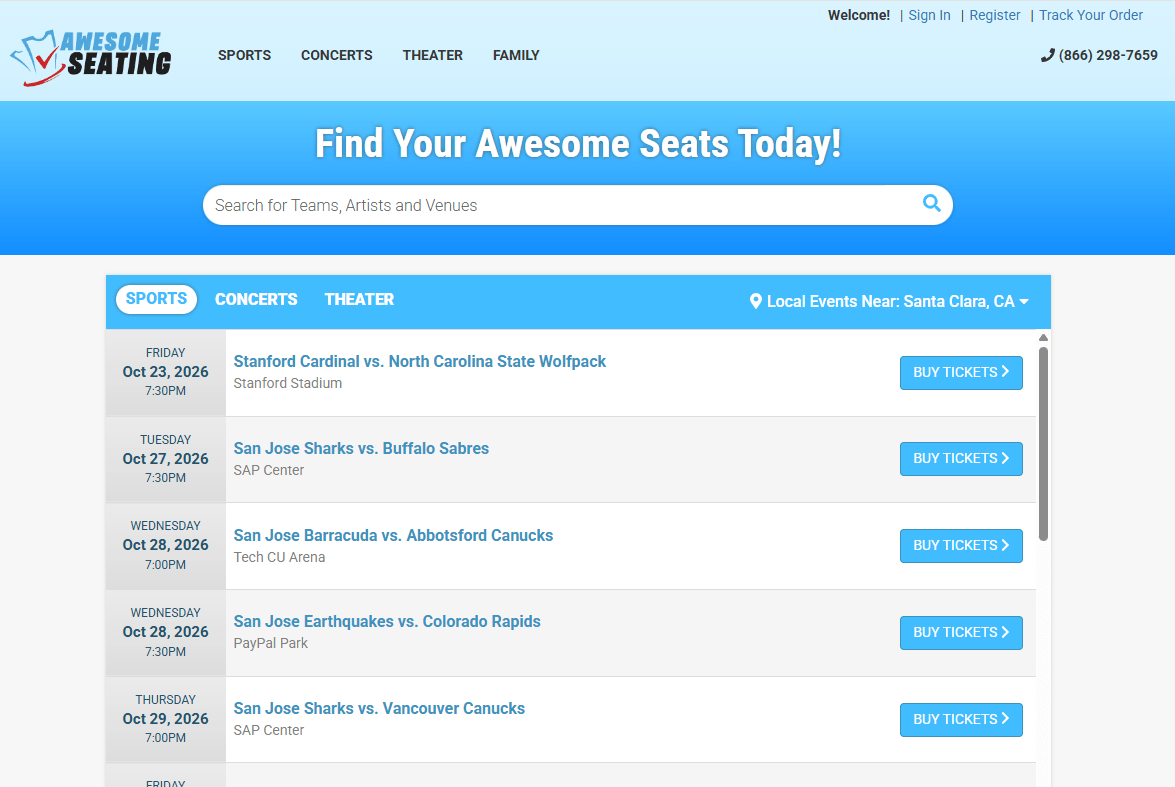
Task: Click the Register link
Action: [x=994, y=15]
